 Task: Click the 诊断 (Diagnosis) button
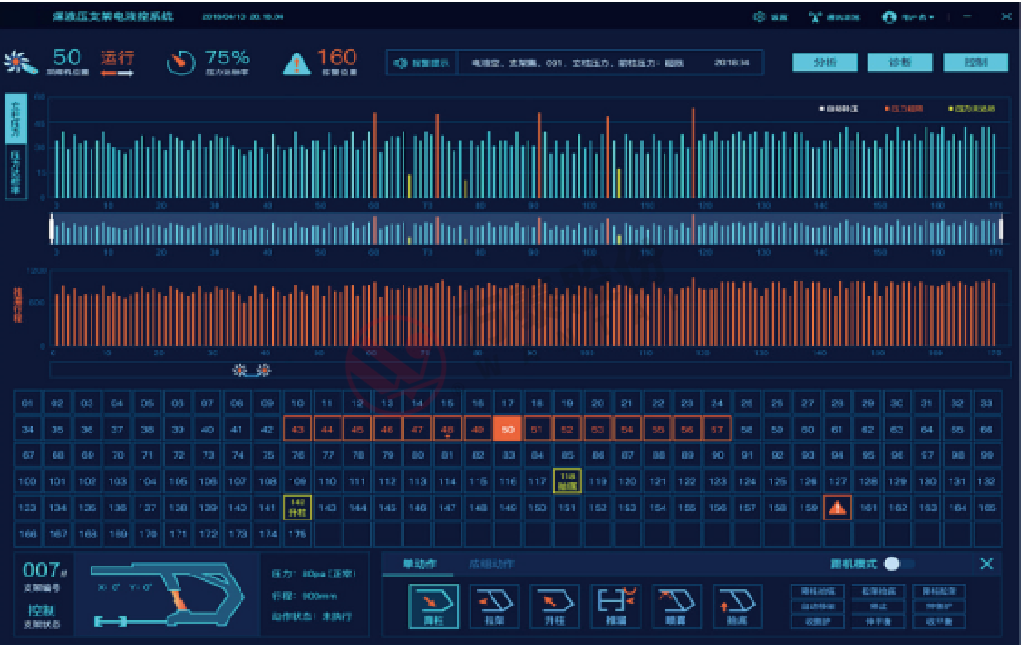click(x=900, y=63)
